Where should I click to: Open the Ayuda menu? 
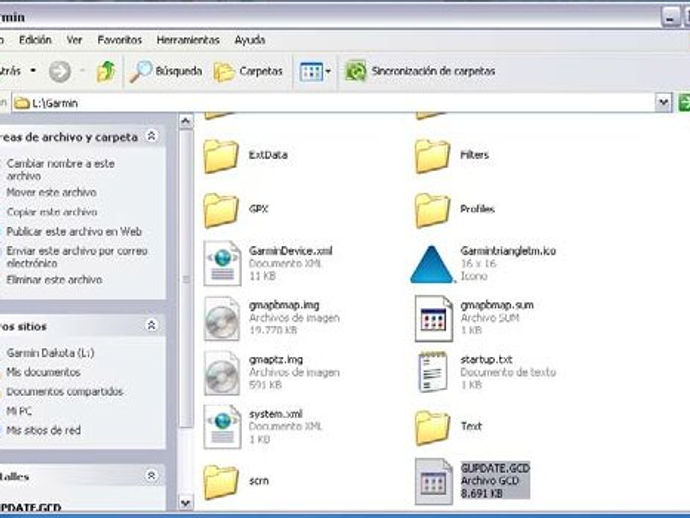[250, 40]
